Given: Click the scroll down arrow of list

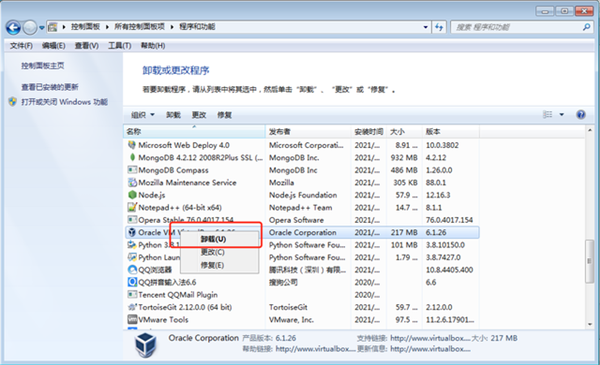Looking at the screenshot, I should [x=590, y=324].
